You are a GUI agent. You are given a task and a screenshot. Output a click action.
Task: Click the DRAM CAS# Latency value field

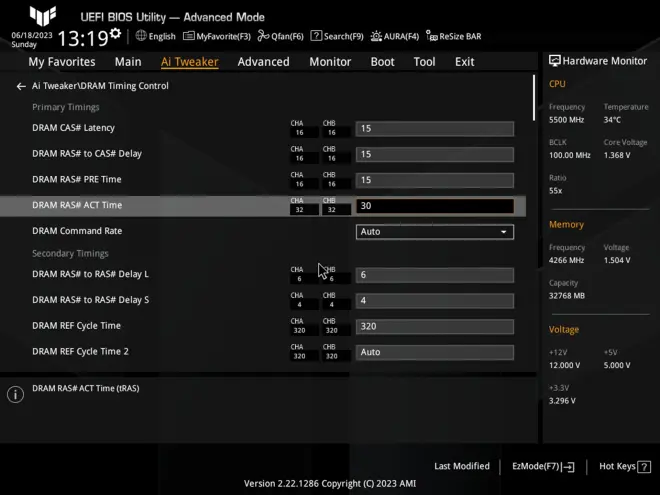click(435, 129)
